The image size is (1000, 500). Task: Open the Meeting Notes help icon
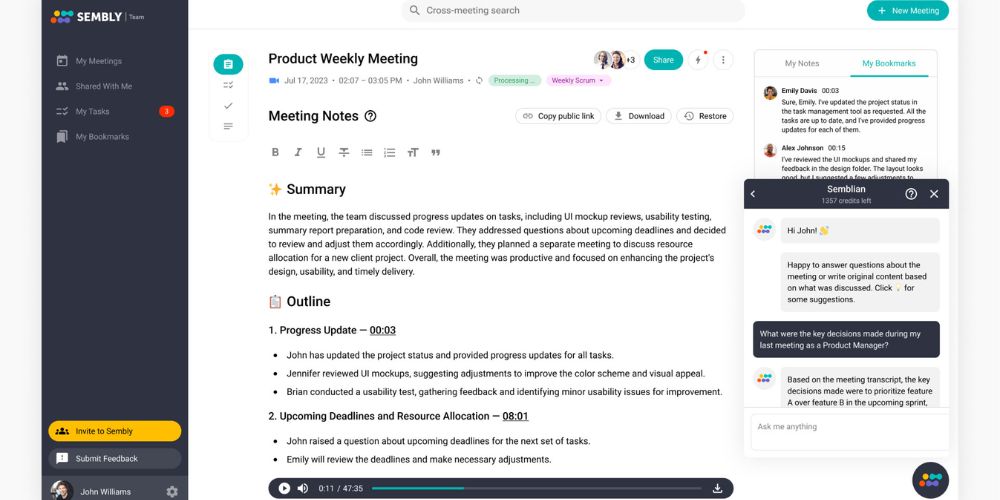point(371,116)
